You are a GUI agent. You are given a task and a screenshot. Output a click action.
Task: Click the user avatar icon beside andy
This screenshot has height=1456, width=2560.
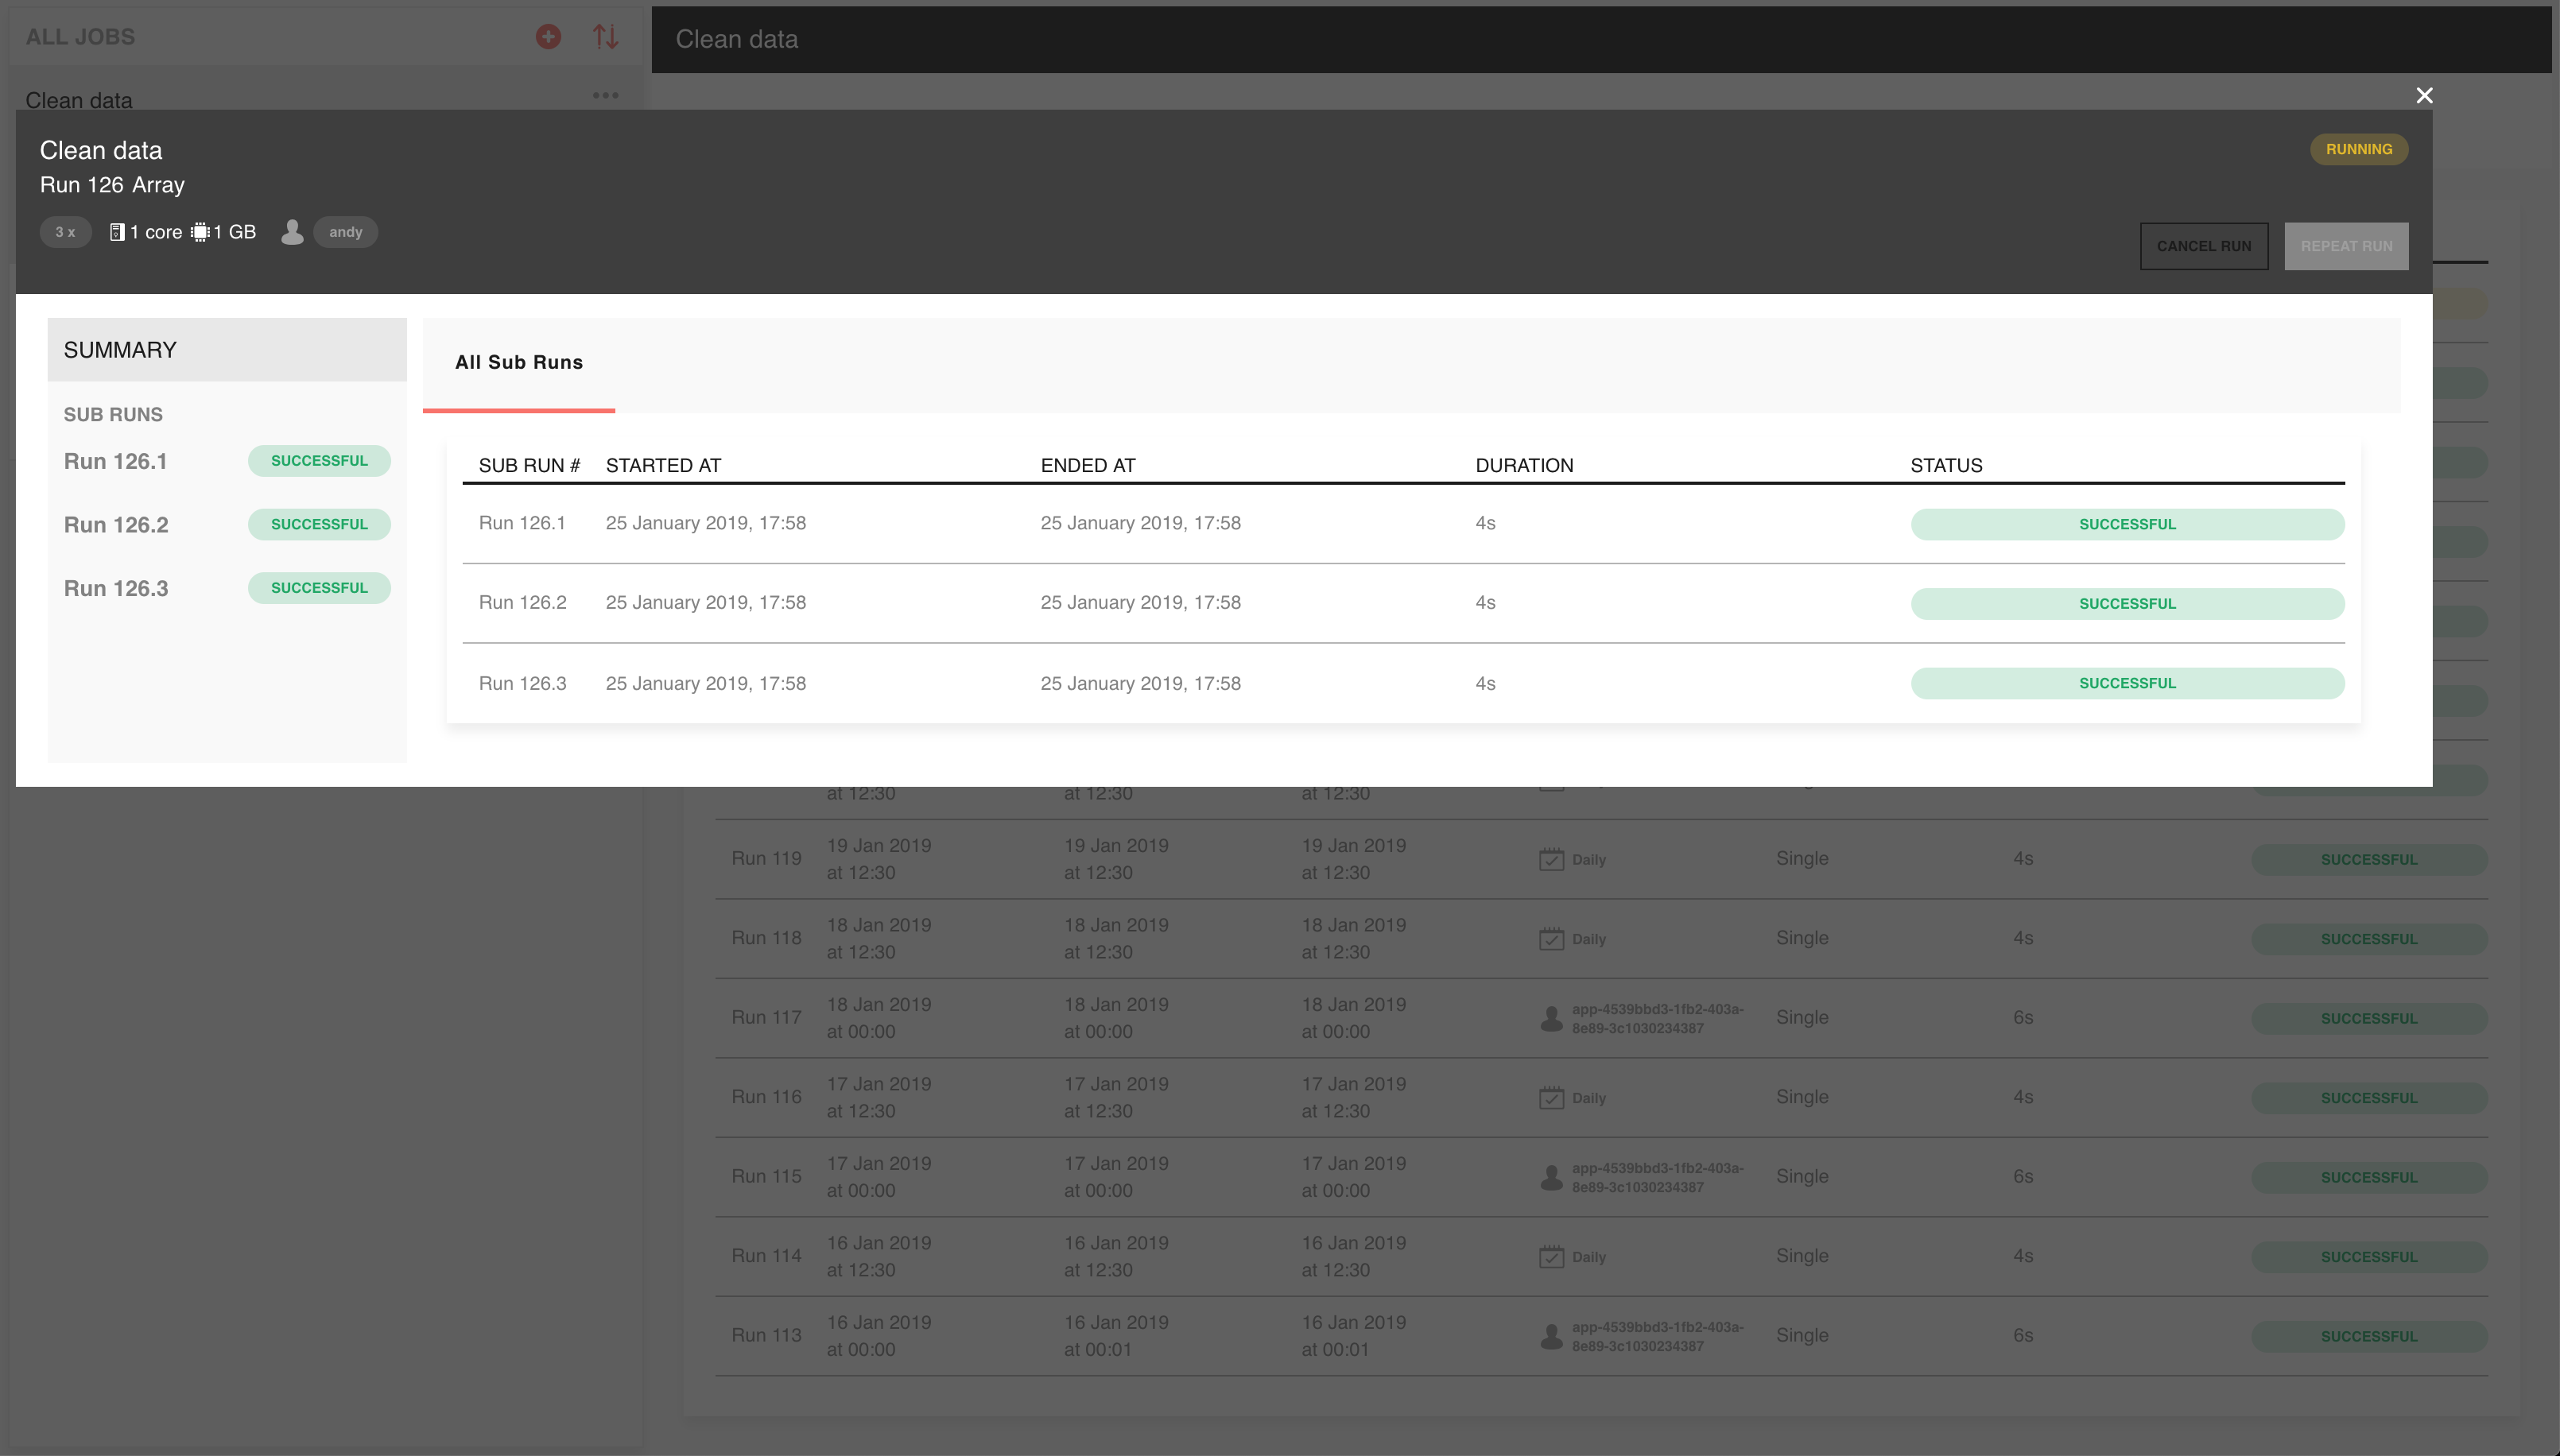292,232
